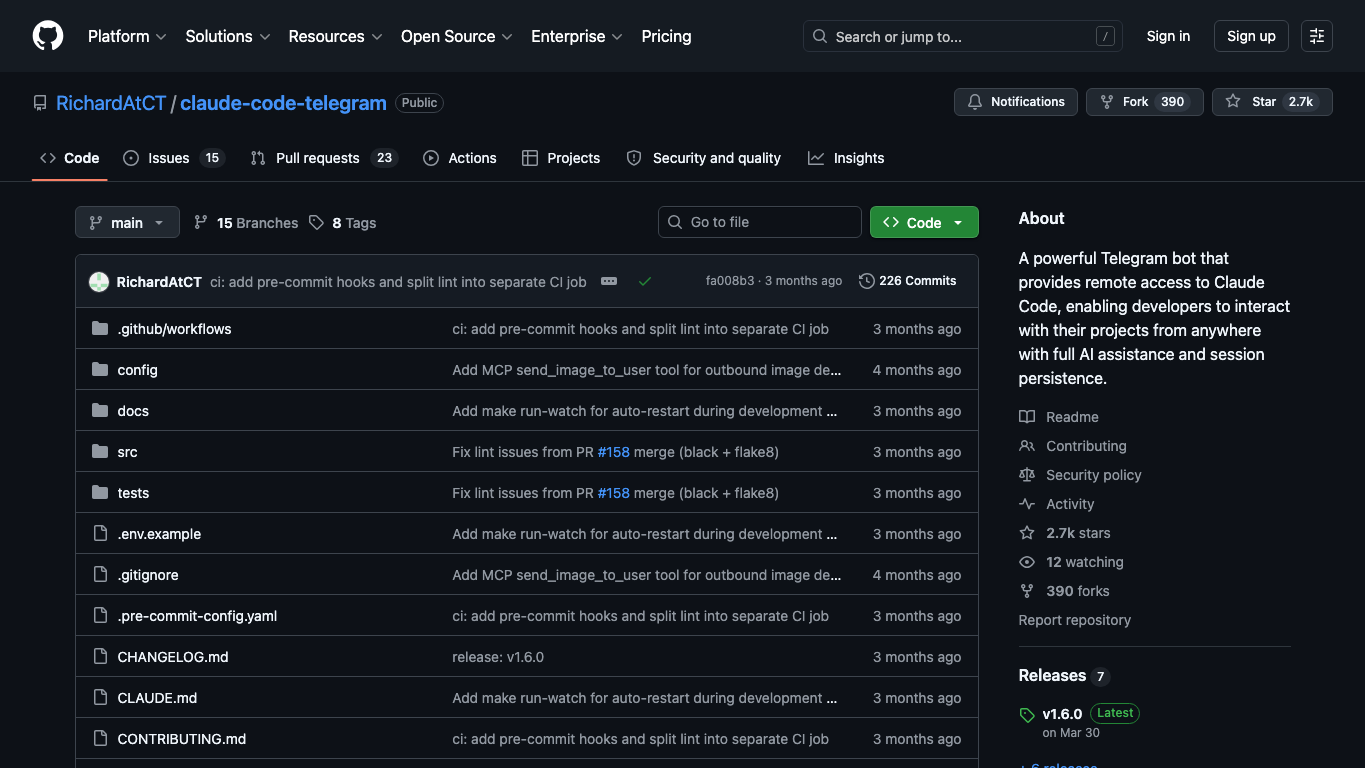Viewport: 1365px width, 768px height.
Task: Open the docs folder
Action: (133, 411)
